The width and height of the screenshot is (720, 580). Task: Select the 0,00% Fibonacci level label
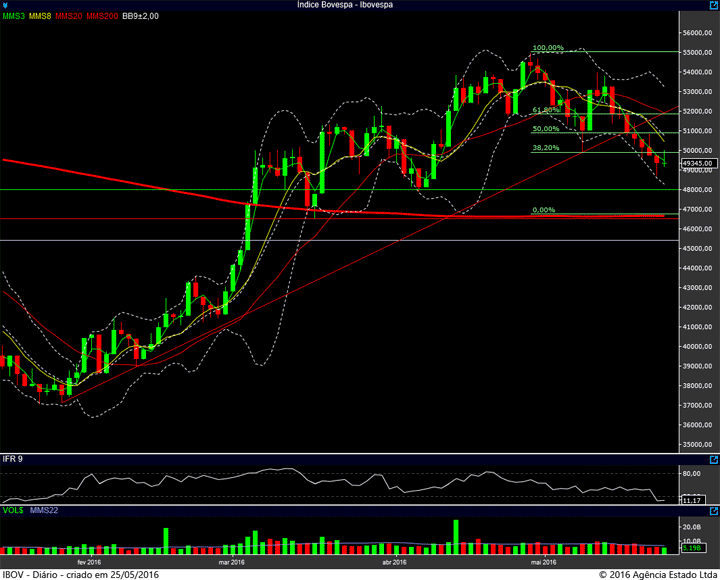(544, 210)
